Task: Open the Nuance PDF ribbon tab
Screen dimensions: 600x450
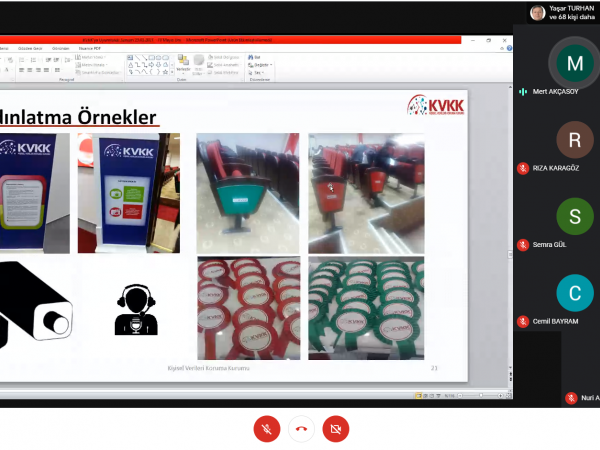Action: pos(90,49)
